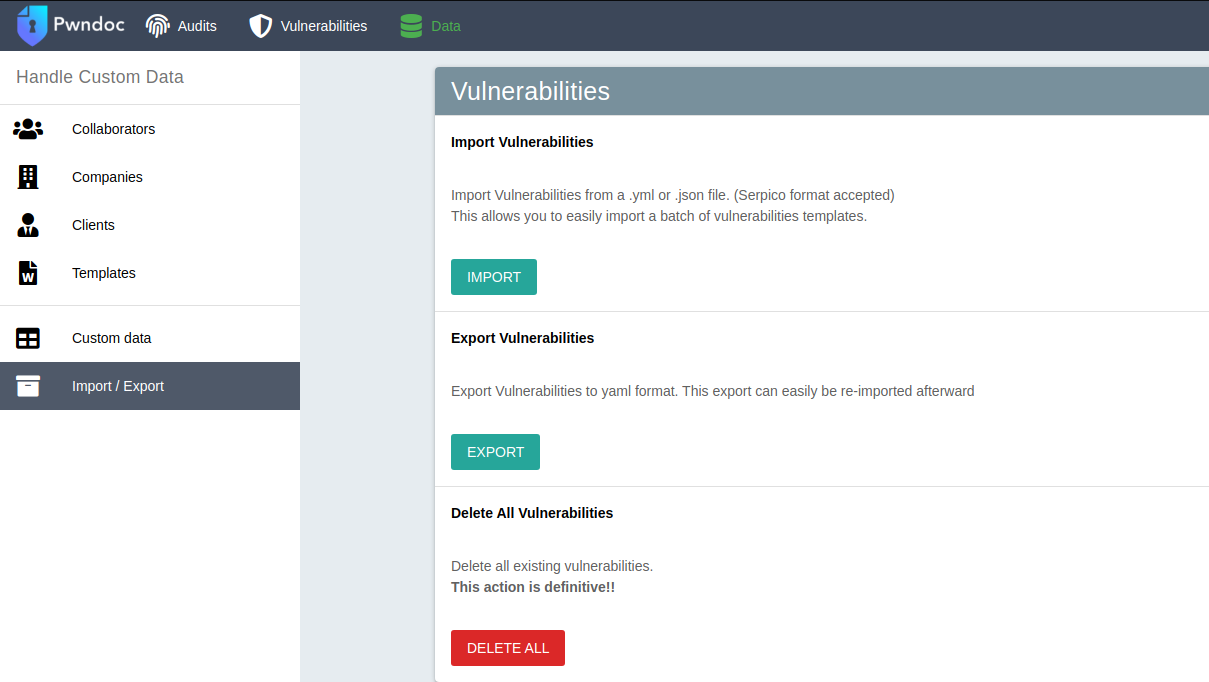Click the Collaborators people icon

(x=28, y=129)
